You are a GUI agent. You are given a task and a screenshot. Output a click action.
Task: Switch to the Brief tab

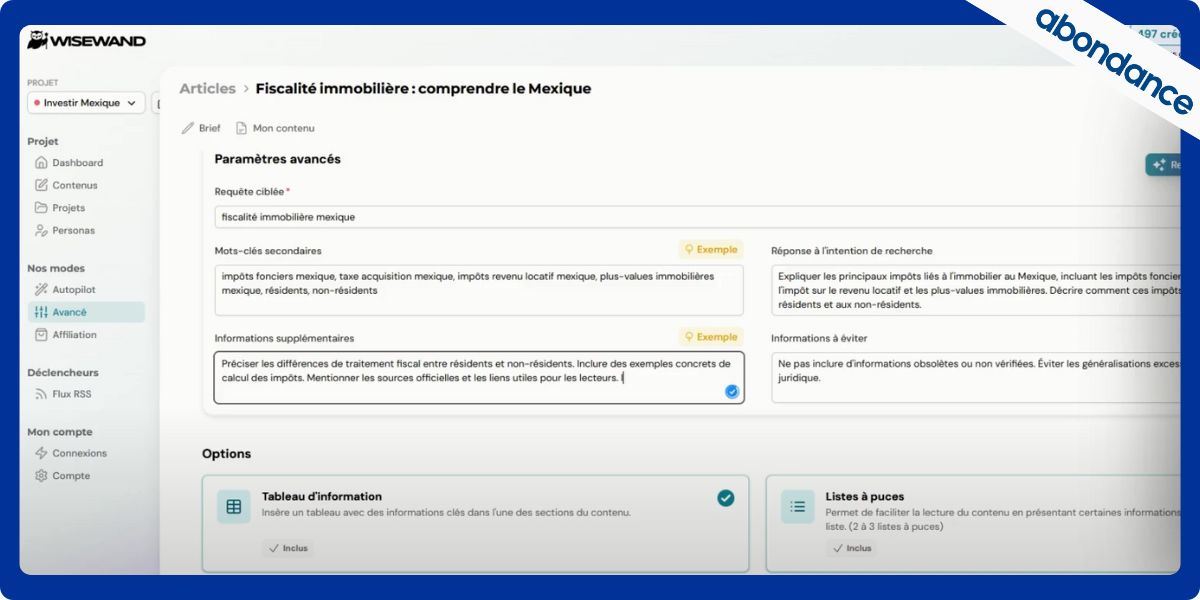coord(201,128)
